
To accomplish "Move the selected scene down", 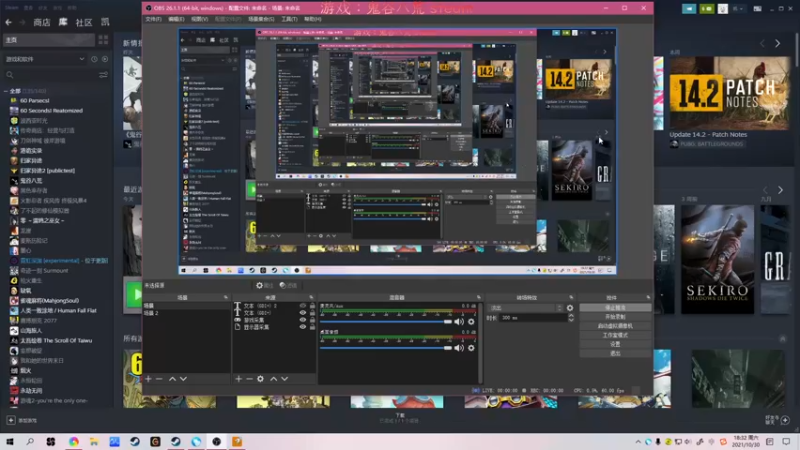I will (183, 379).
